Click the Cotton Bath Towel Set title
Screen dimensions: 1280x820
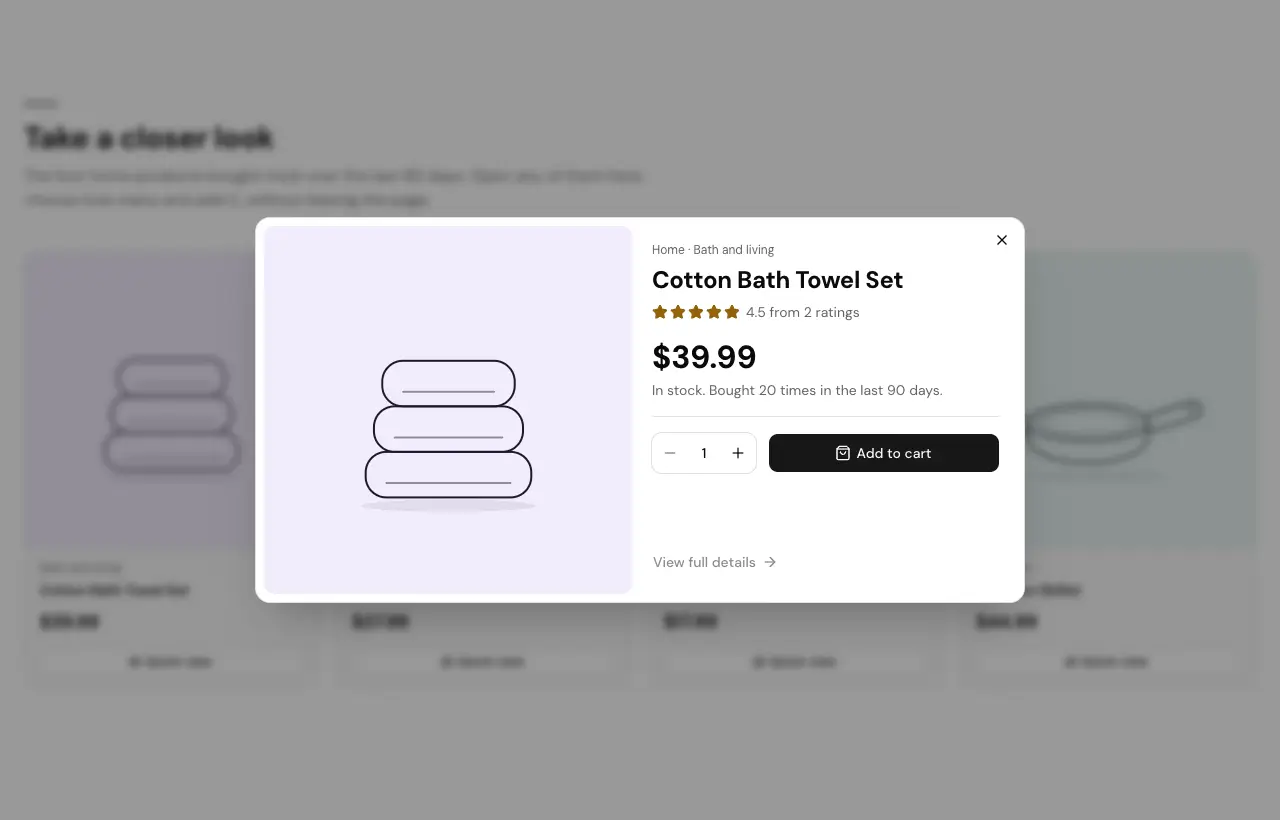(777, 280)
